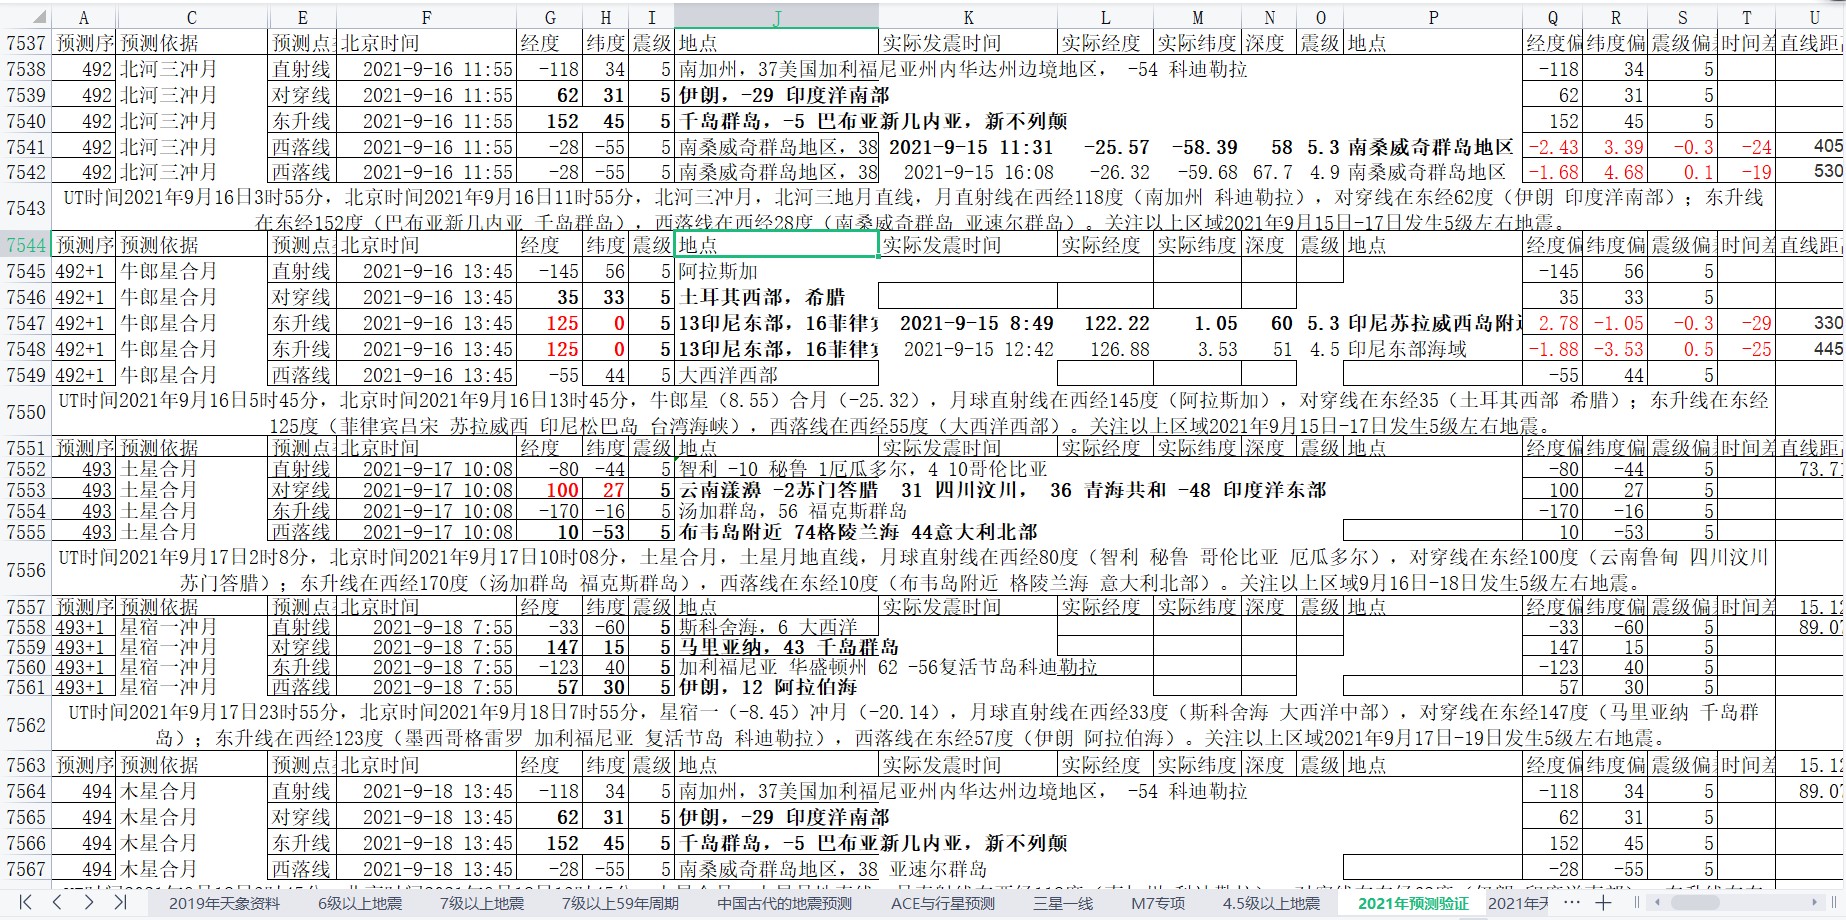
Task: Select column K header
Action: (968, 17)
